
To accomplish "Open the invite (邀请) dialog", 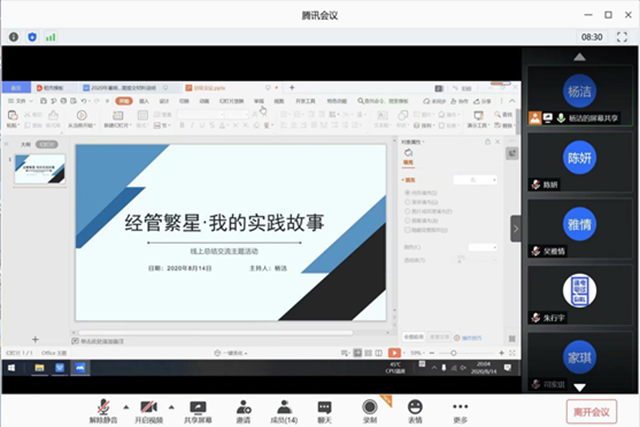I will pos(243,410).
